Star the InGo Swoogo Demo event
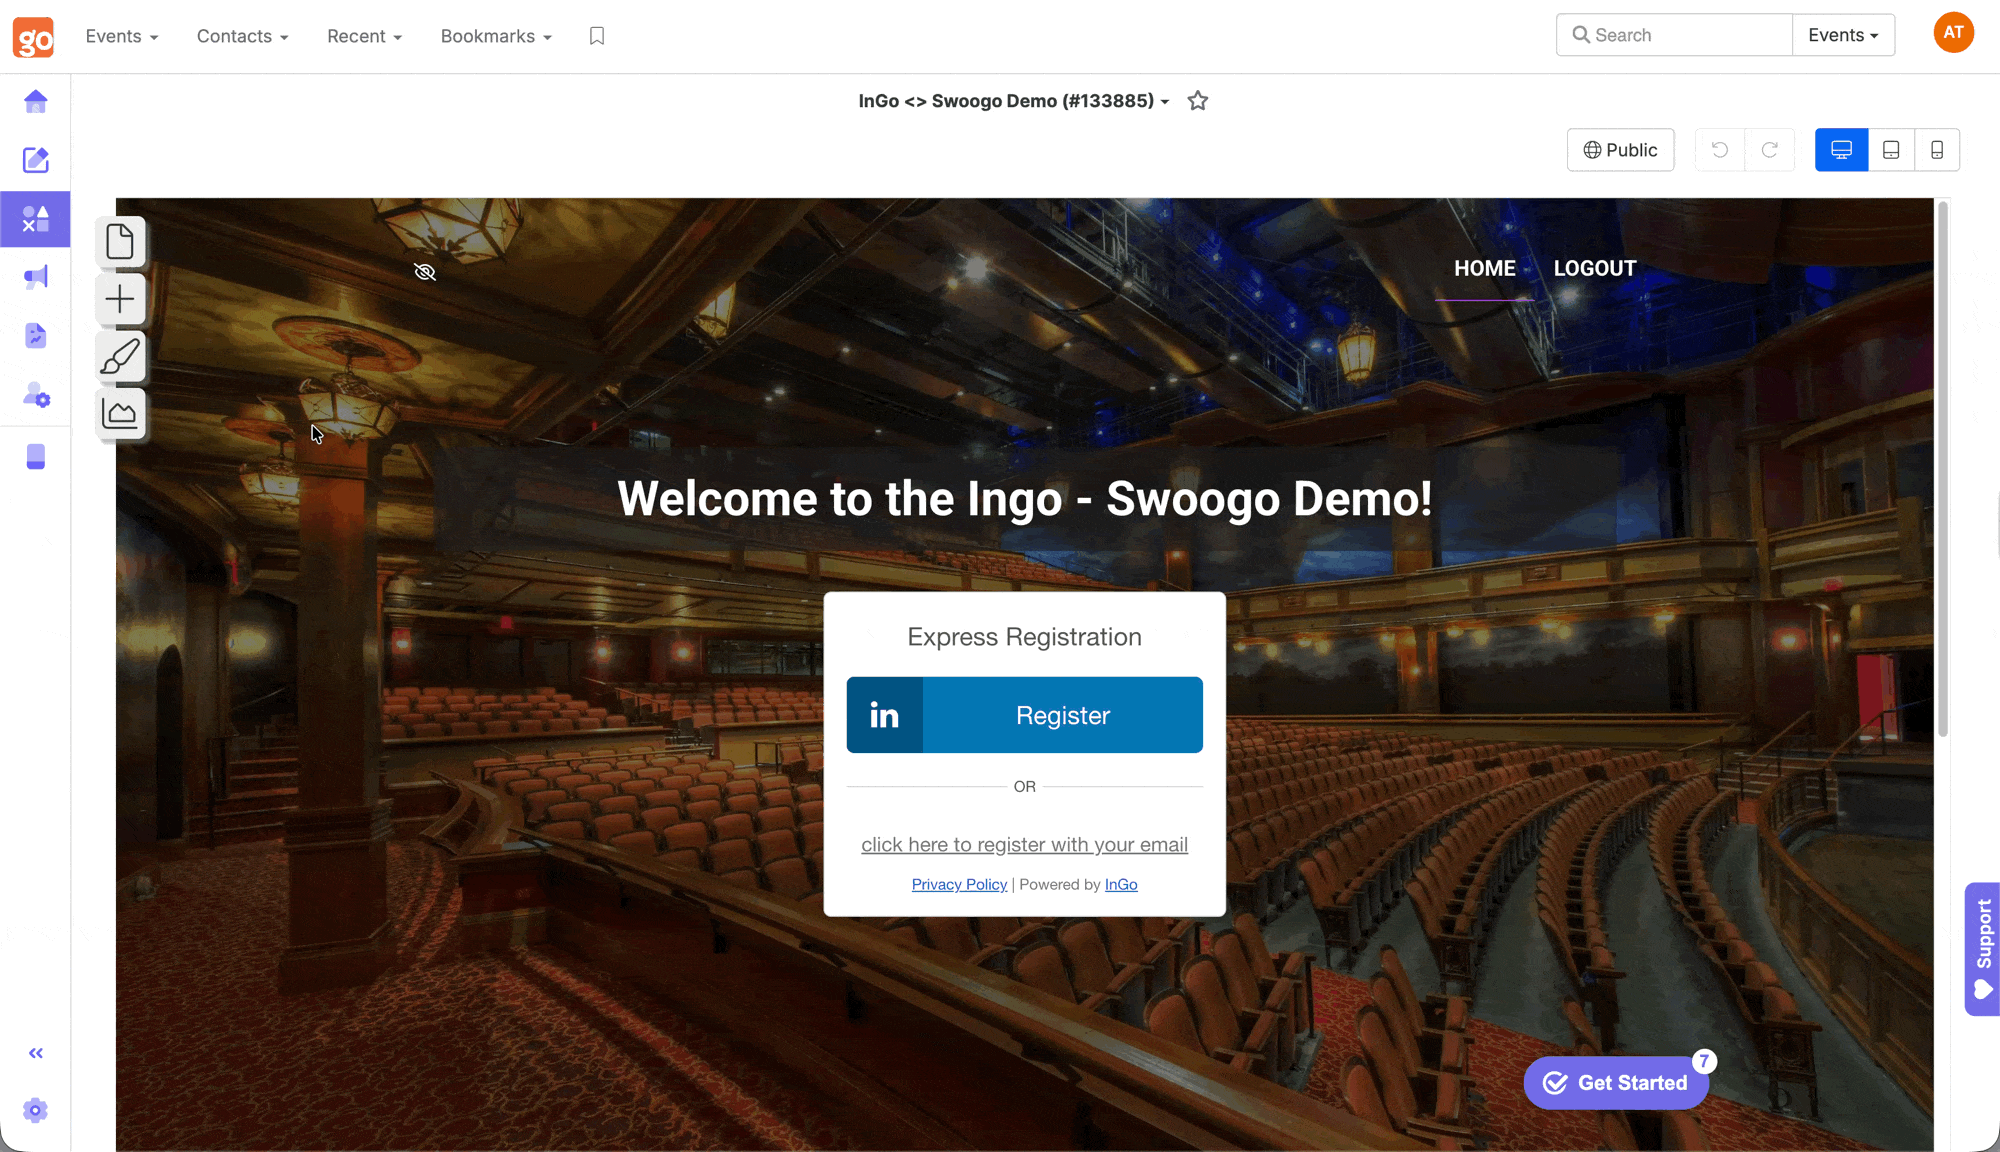2000x1152 pixels. (1198, 101)
